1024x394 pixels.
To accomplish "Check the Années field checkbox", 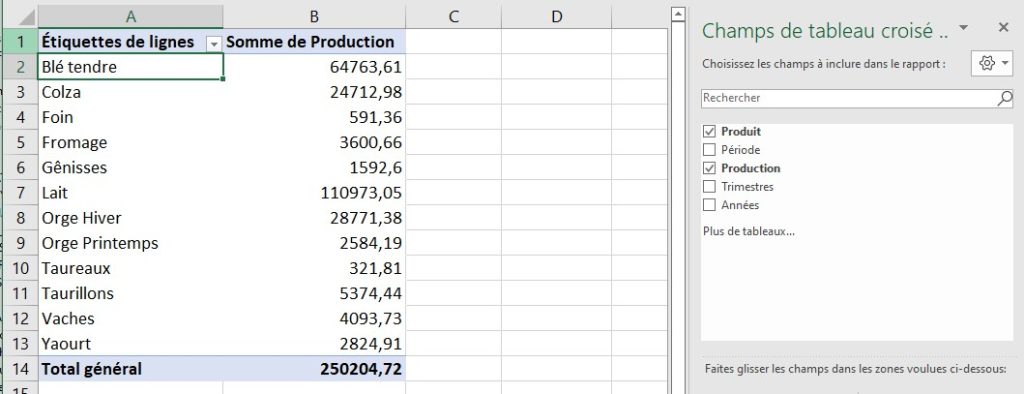I will tap(709, 205).
